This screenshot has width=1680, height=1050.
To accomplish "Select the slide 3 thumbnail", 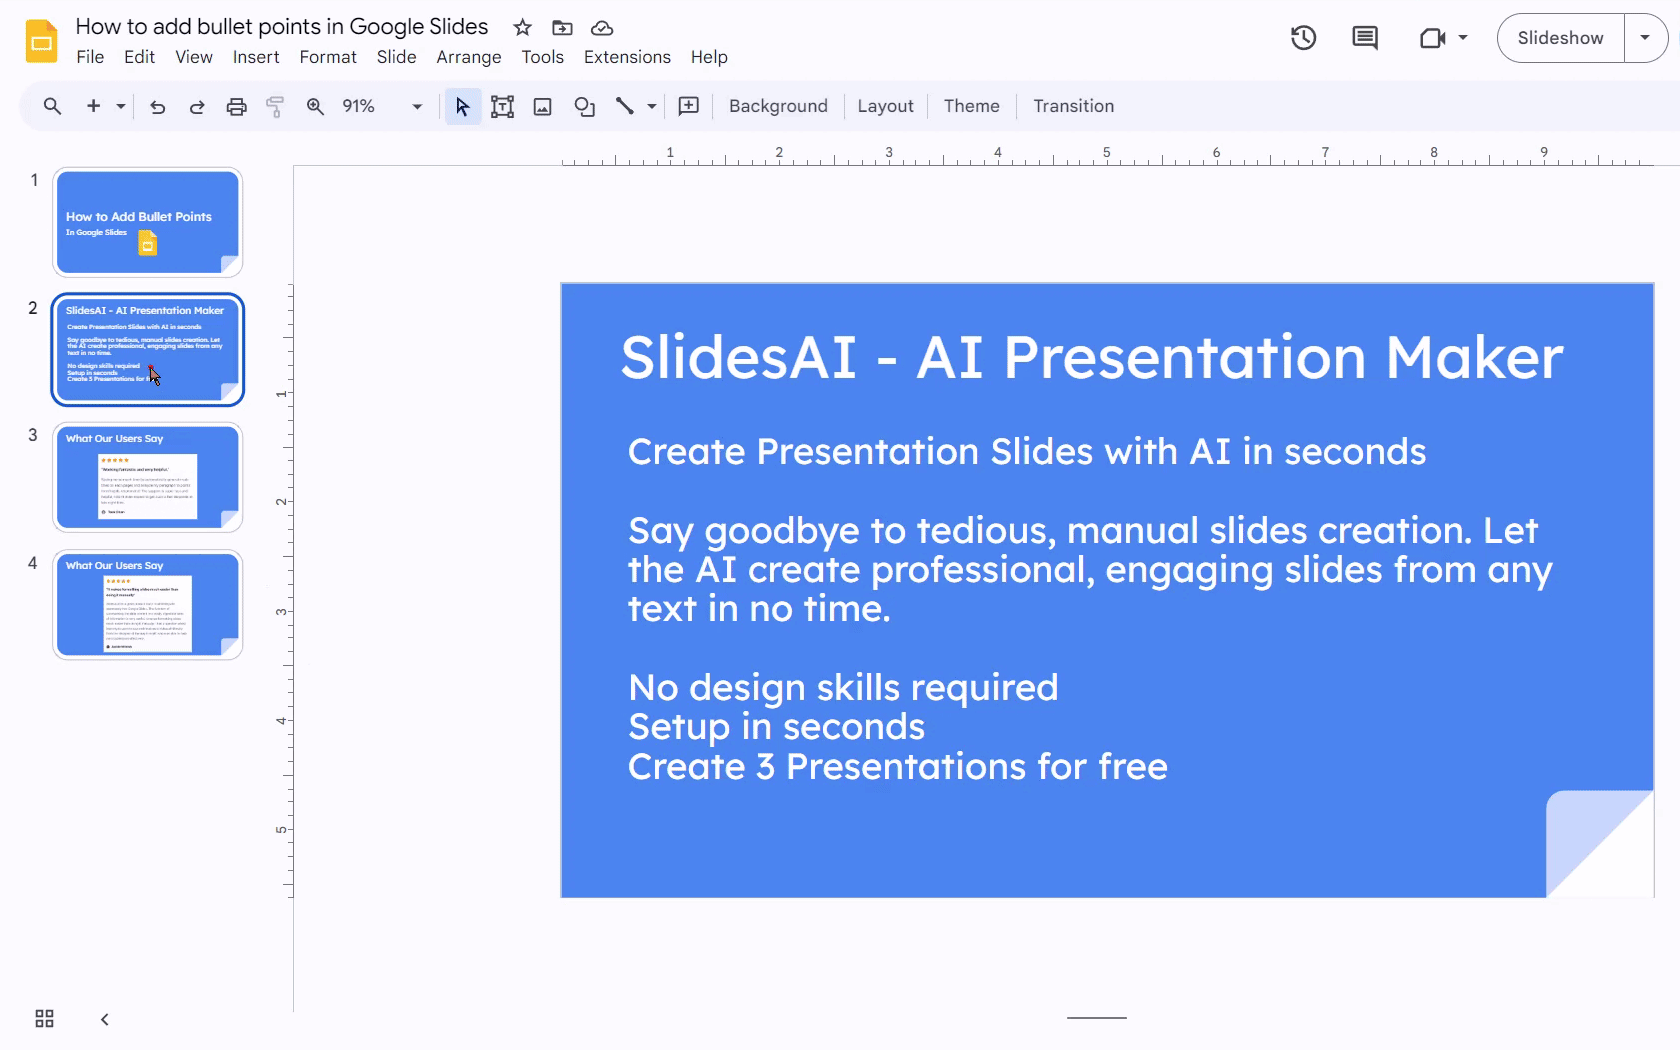I will pos(147,477).
